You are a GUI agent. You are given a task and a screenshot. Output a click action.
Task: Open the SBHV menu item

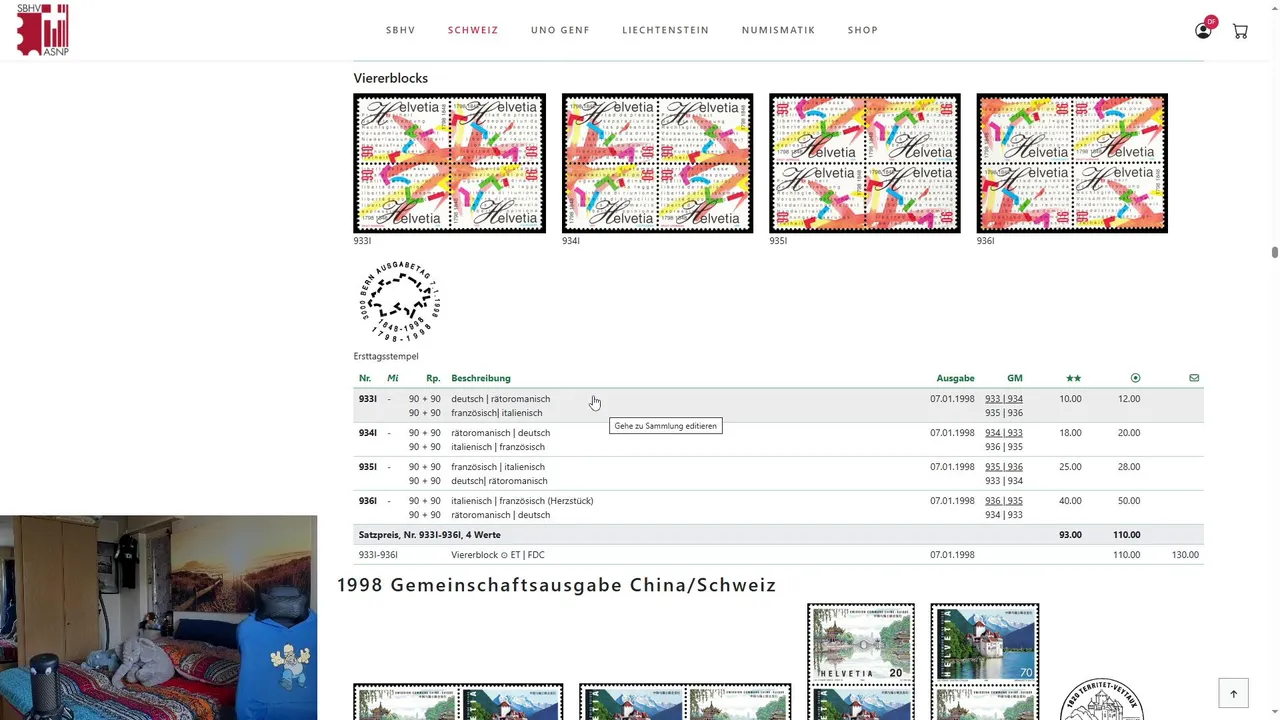tap(401, 30)
